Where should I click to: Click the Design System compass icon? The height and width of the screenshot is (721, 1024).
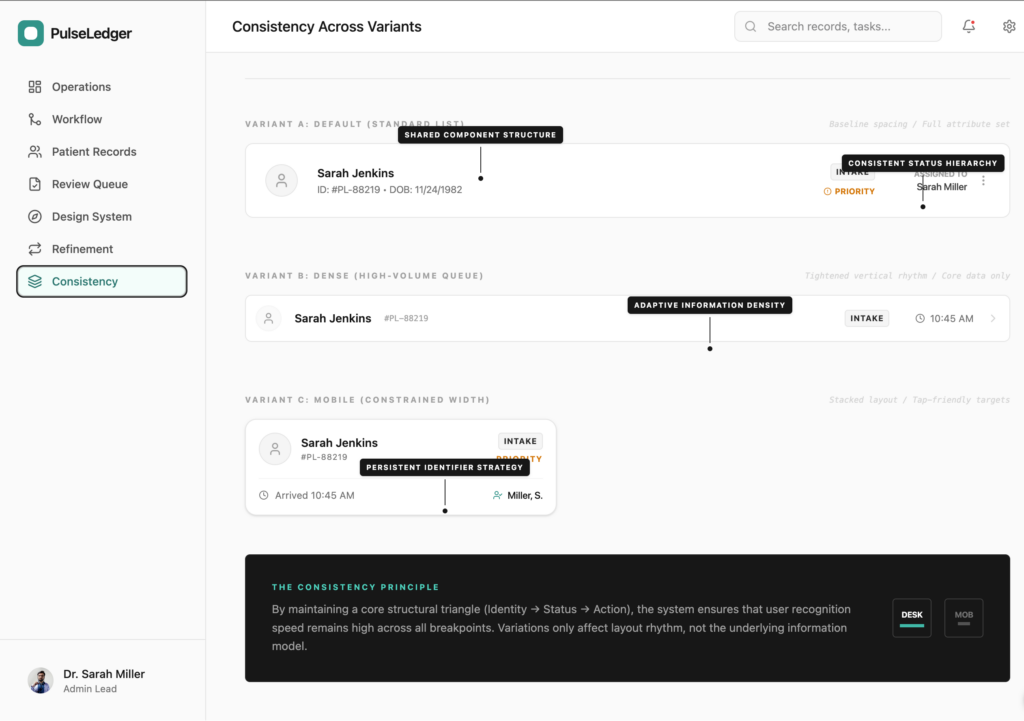click(x=35, y=216)
